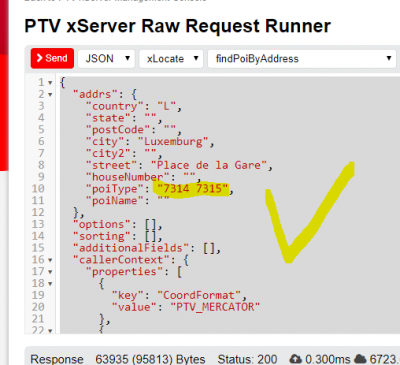Click the upload cloud icon in the status bar
Image resolution: width=400 pixels, height=365 pixels.
tap(295, 359)
